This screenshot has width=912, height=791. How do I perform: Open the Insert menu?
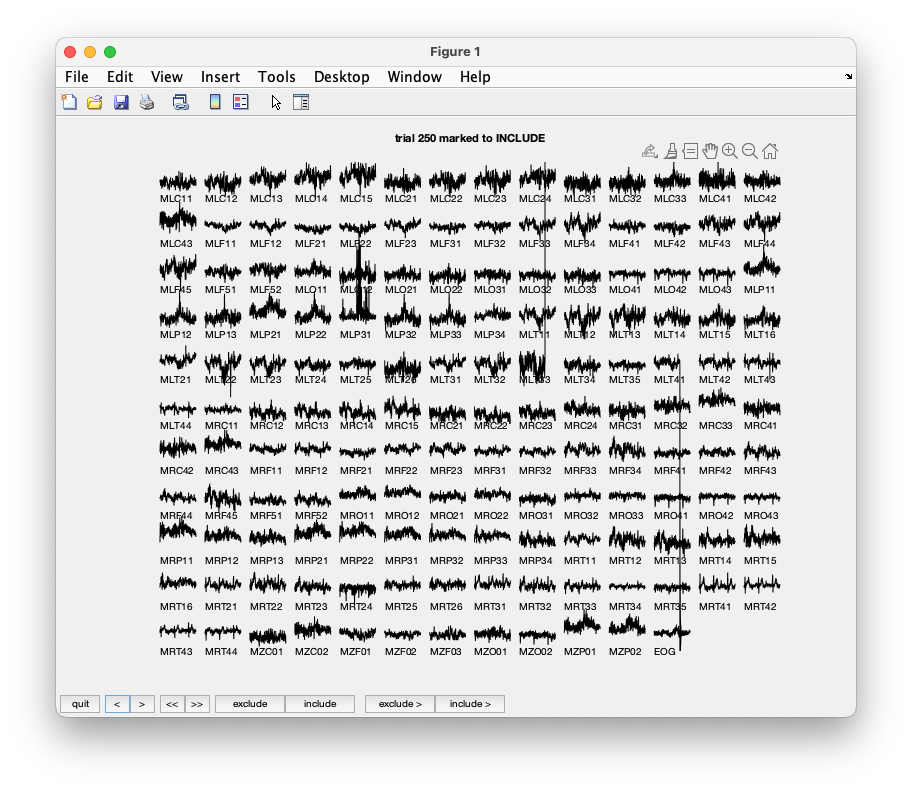220,77
